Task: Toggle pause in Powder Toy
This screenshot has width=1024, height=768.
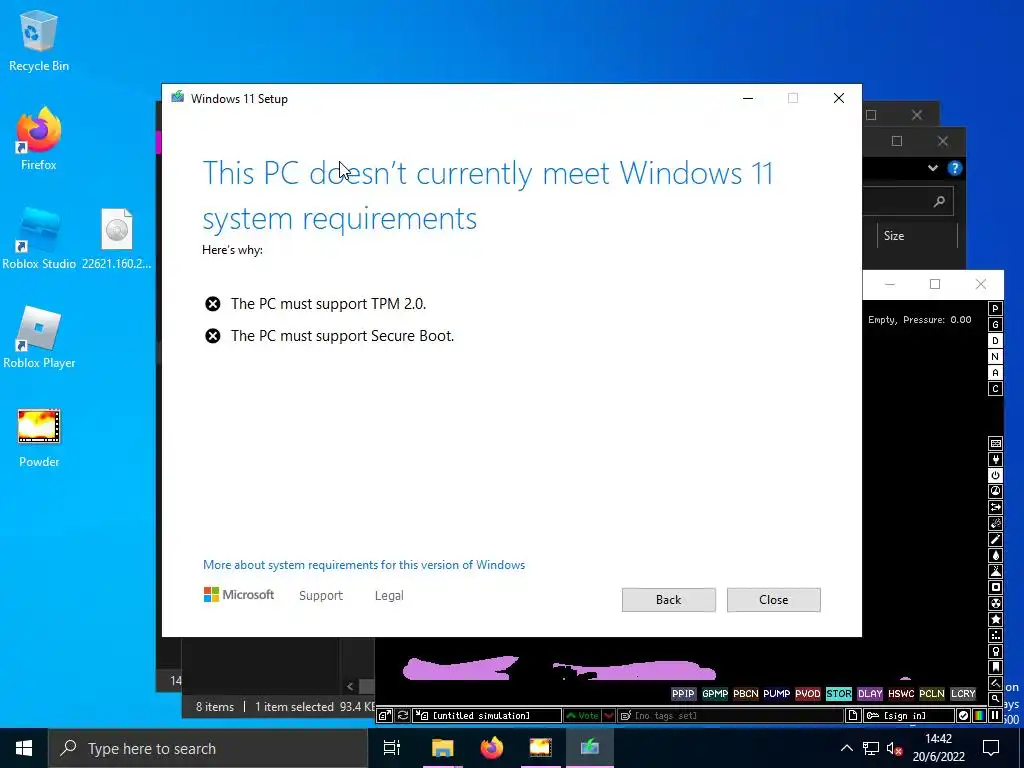Action: pyautogui.click(x=995, y=716)
